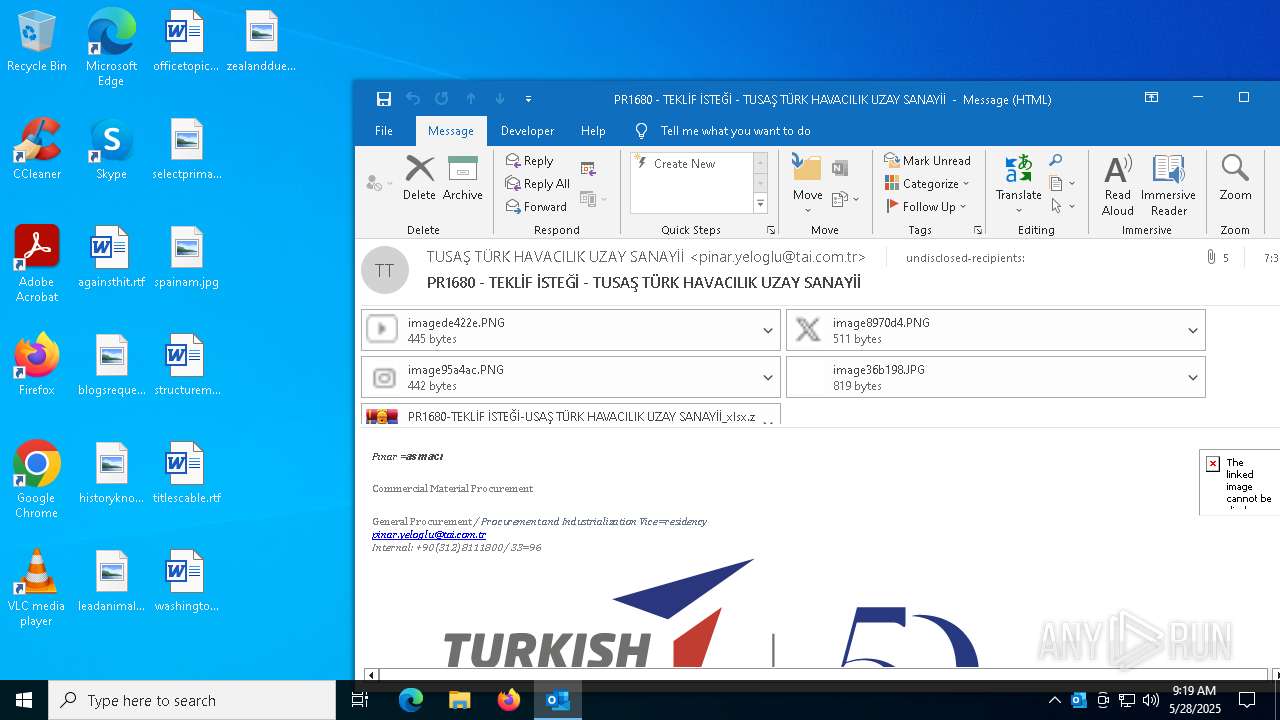
Task: Choose Reply All in Respond group
Action: 538,184
